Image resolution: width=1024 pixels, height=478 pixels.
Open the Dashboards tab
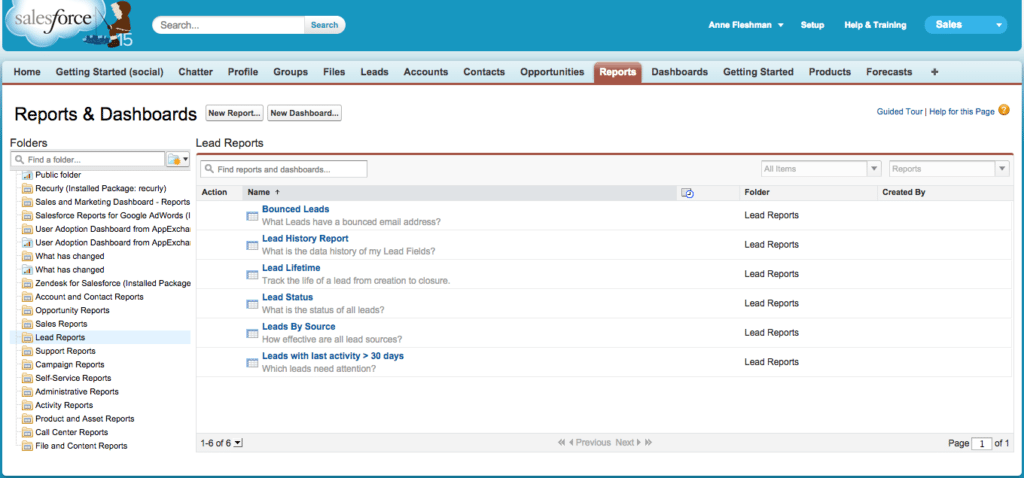click(679, 72)
